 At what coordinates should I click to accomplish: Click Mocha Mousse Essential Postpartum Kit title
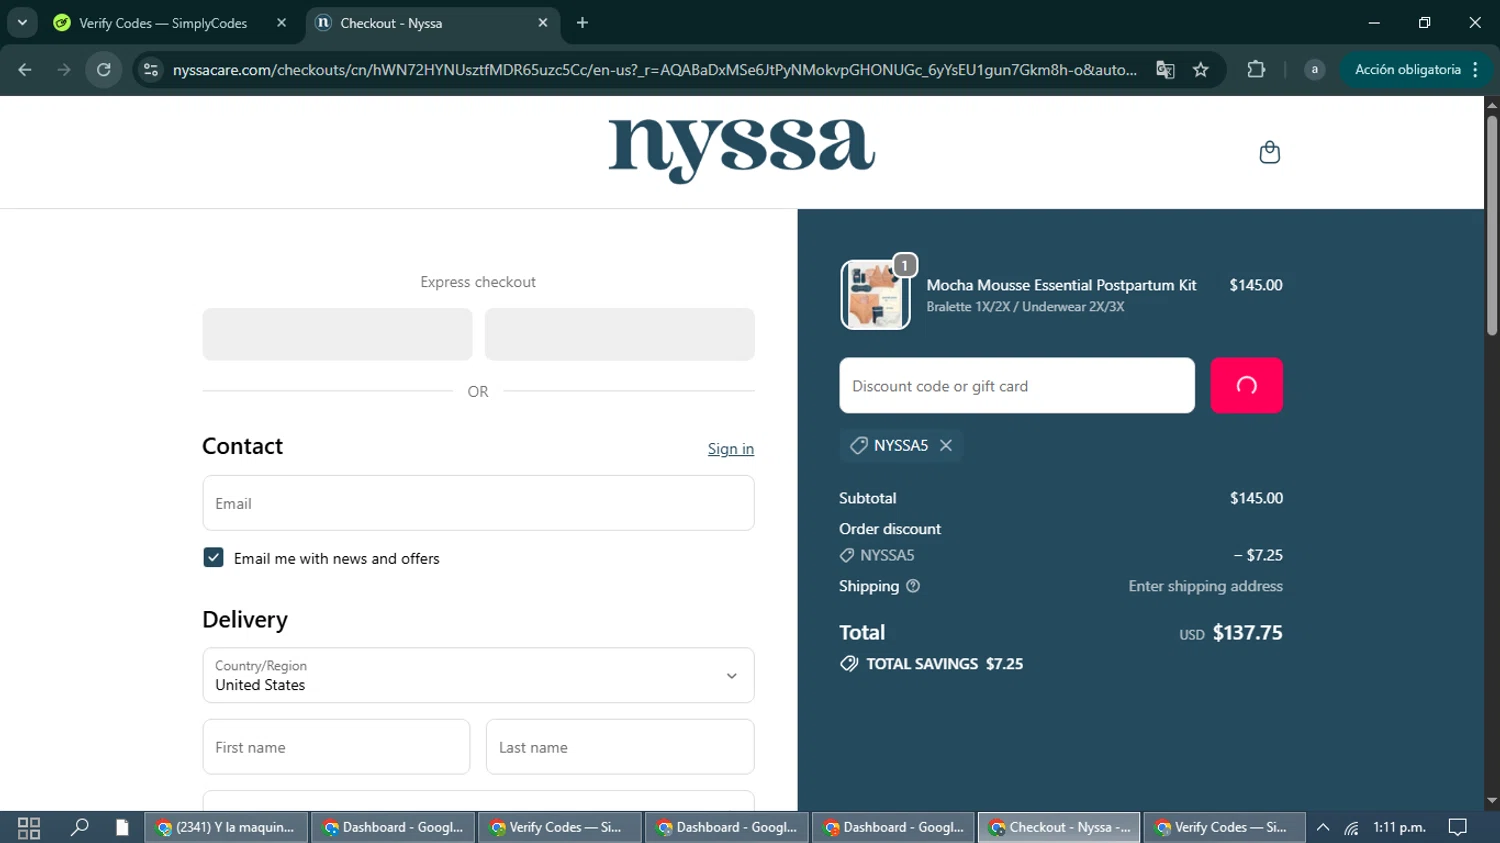(x=1061, y=285)
